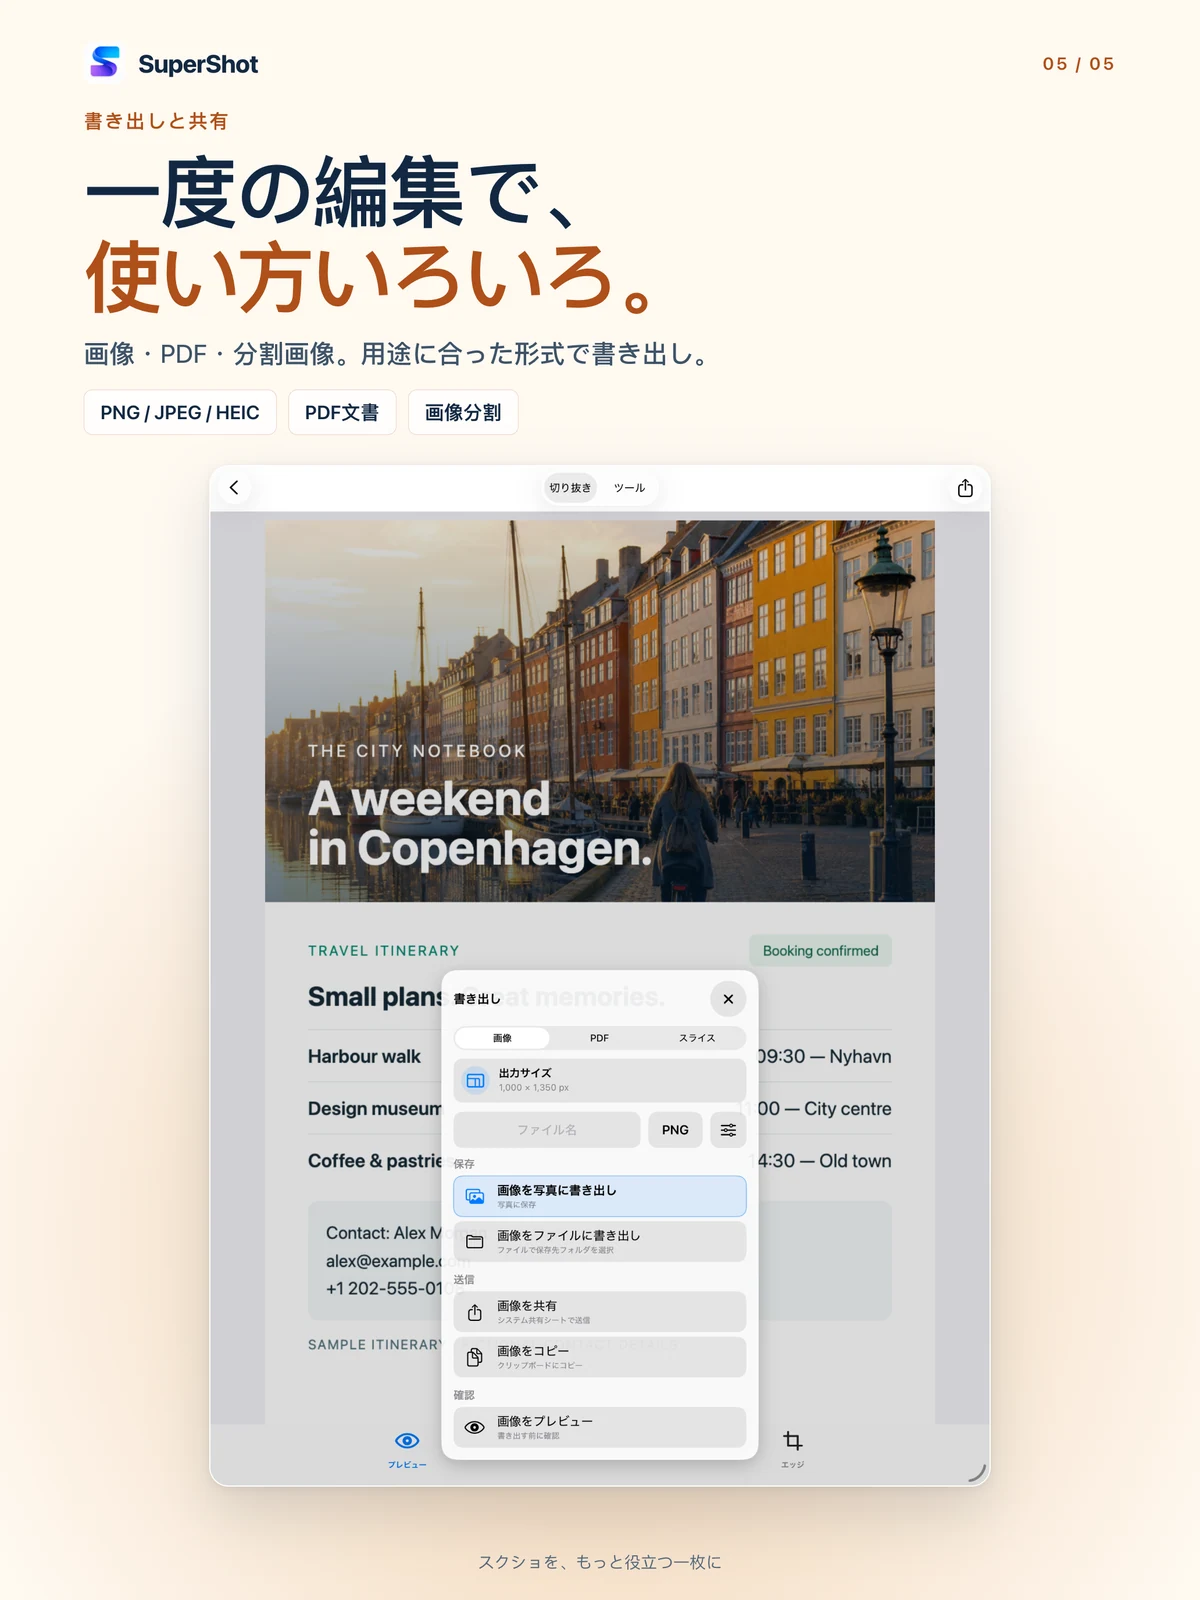Viewport: 1200px width, 1600px height.
Task: Select 画像を共有 to share the image
Action: click(600, 1312)
